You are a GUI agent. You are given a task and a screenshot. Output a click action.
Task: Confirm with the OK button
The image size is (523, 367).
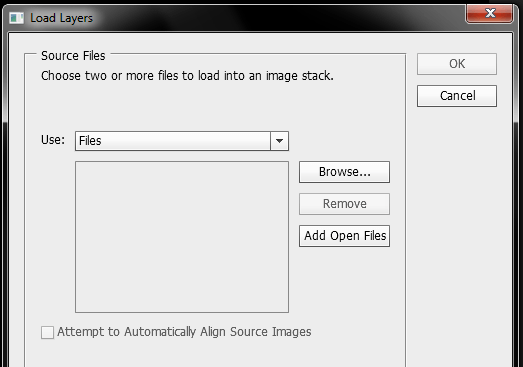coord(457,64)
